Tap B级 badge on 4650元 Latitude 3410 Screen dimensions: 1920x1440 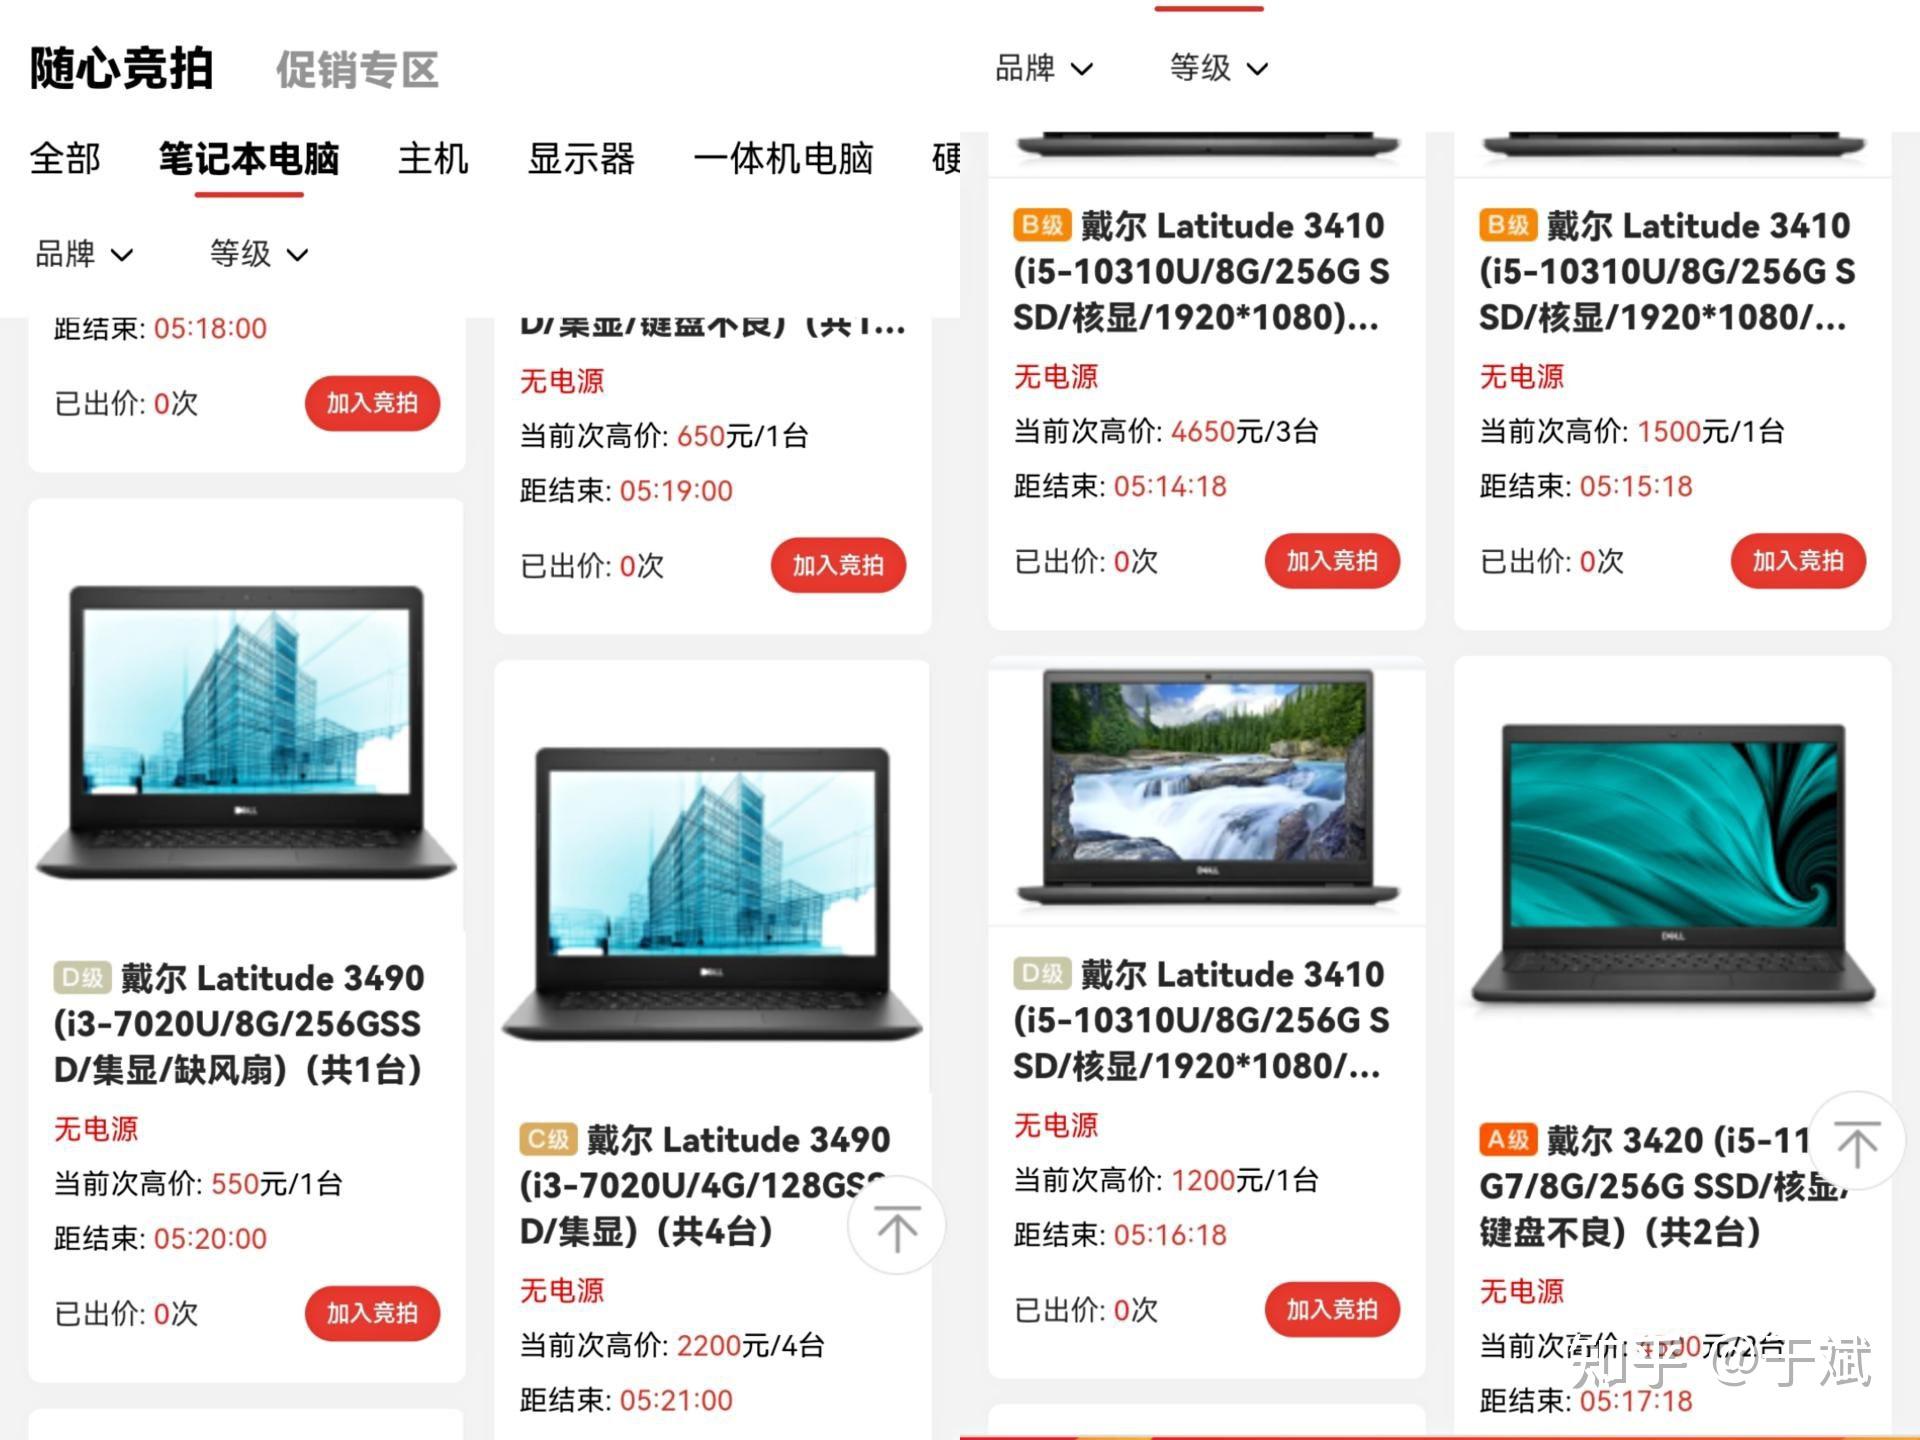[1042, 225]
